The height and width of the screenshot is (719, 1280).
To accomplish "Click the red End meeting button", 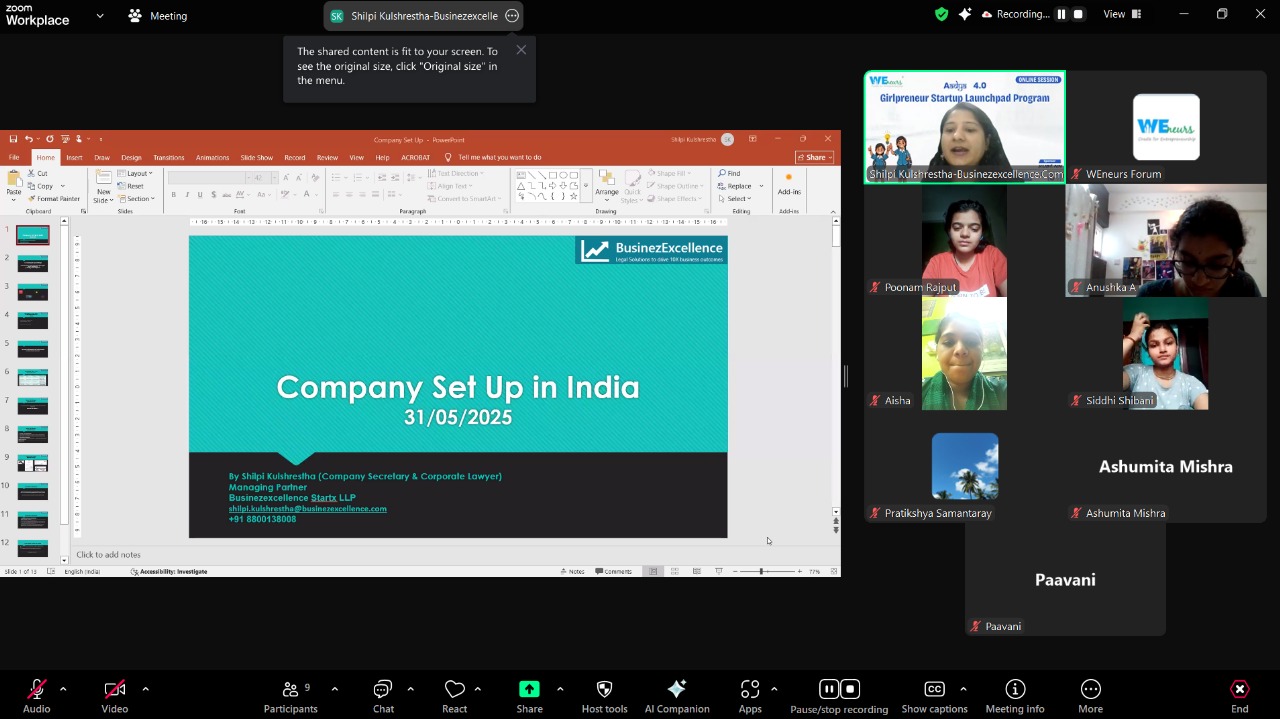I will pyautogui.click(x=1239, y=696).
